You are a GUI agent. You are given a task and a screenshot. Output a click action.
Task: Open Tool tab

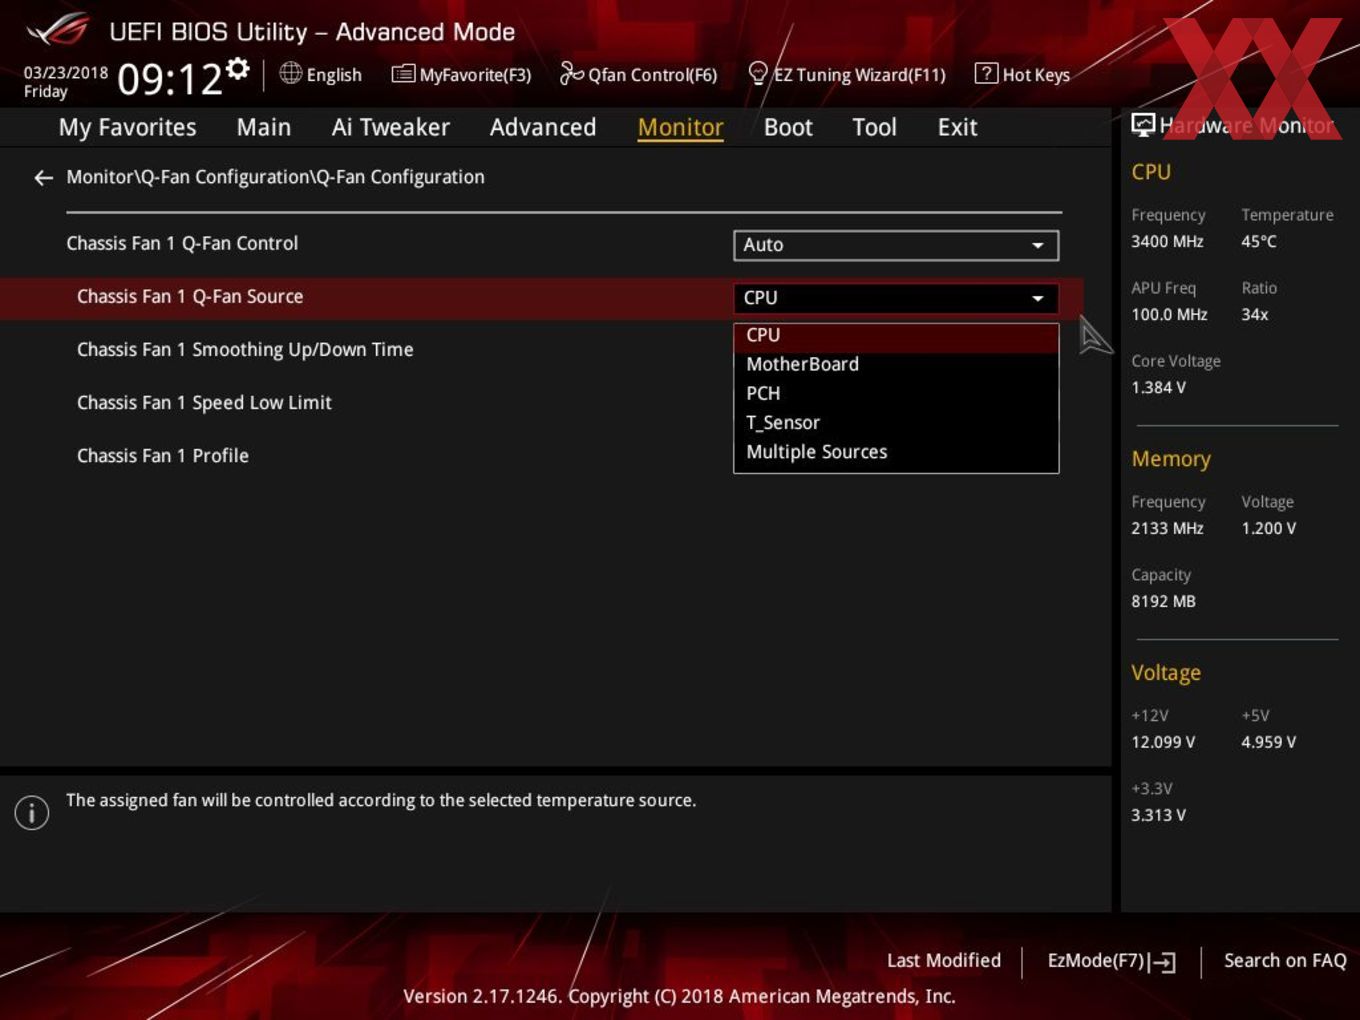(874, 127)
